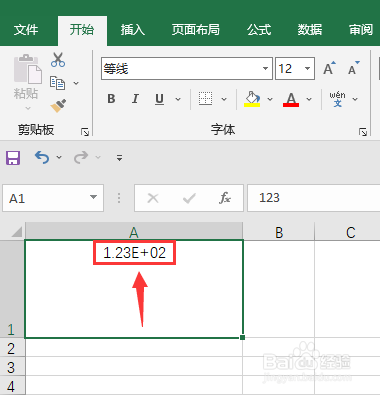Open Clipboard pane launcher
The image size is (380, 395).
[85, 132]
